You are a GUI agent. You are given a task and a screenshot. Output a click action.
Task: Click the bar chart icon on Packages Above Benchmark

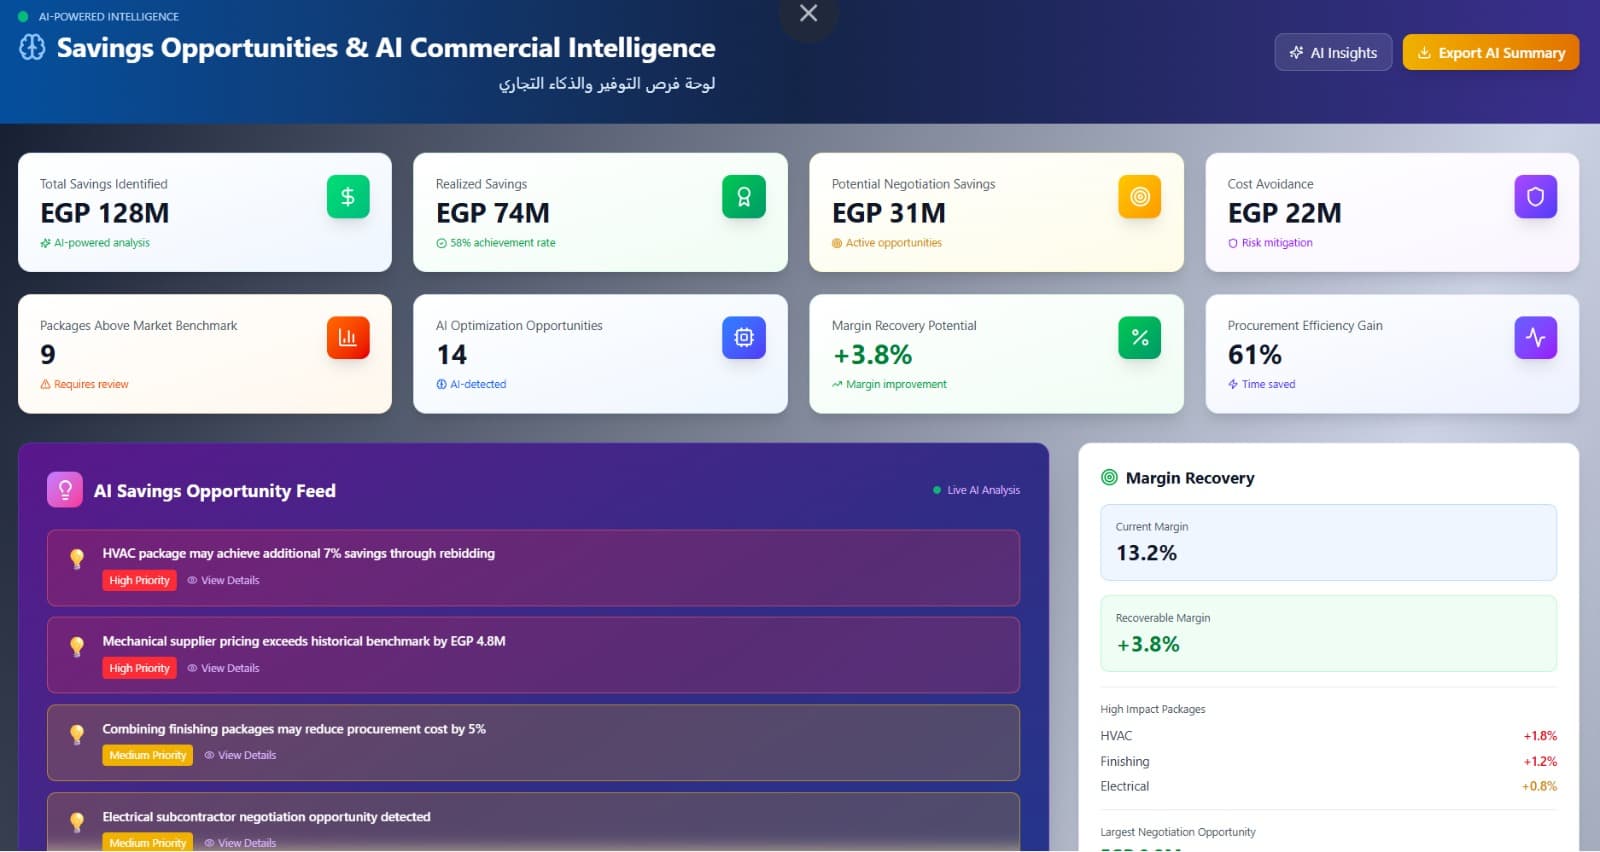pos(348,338)
